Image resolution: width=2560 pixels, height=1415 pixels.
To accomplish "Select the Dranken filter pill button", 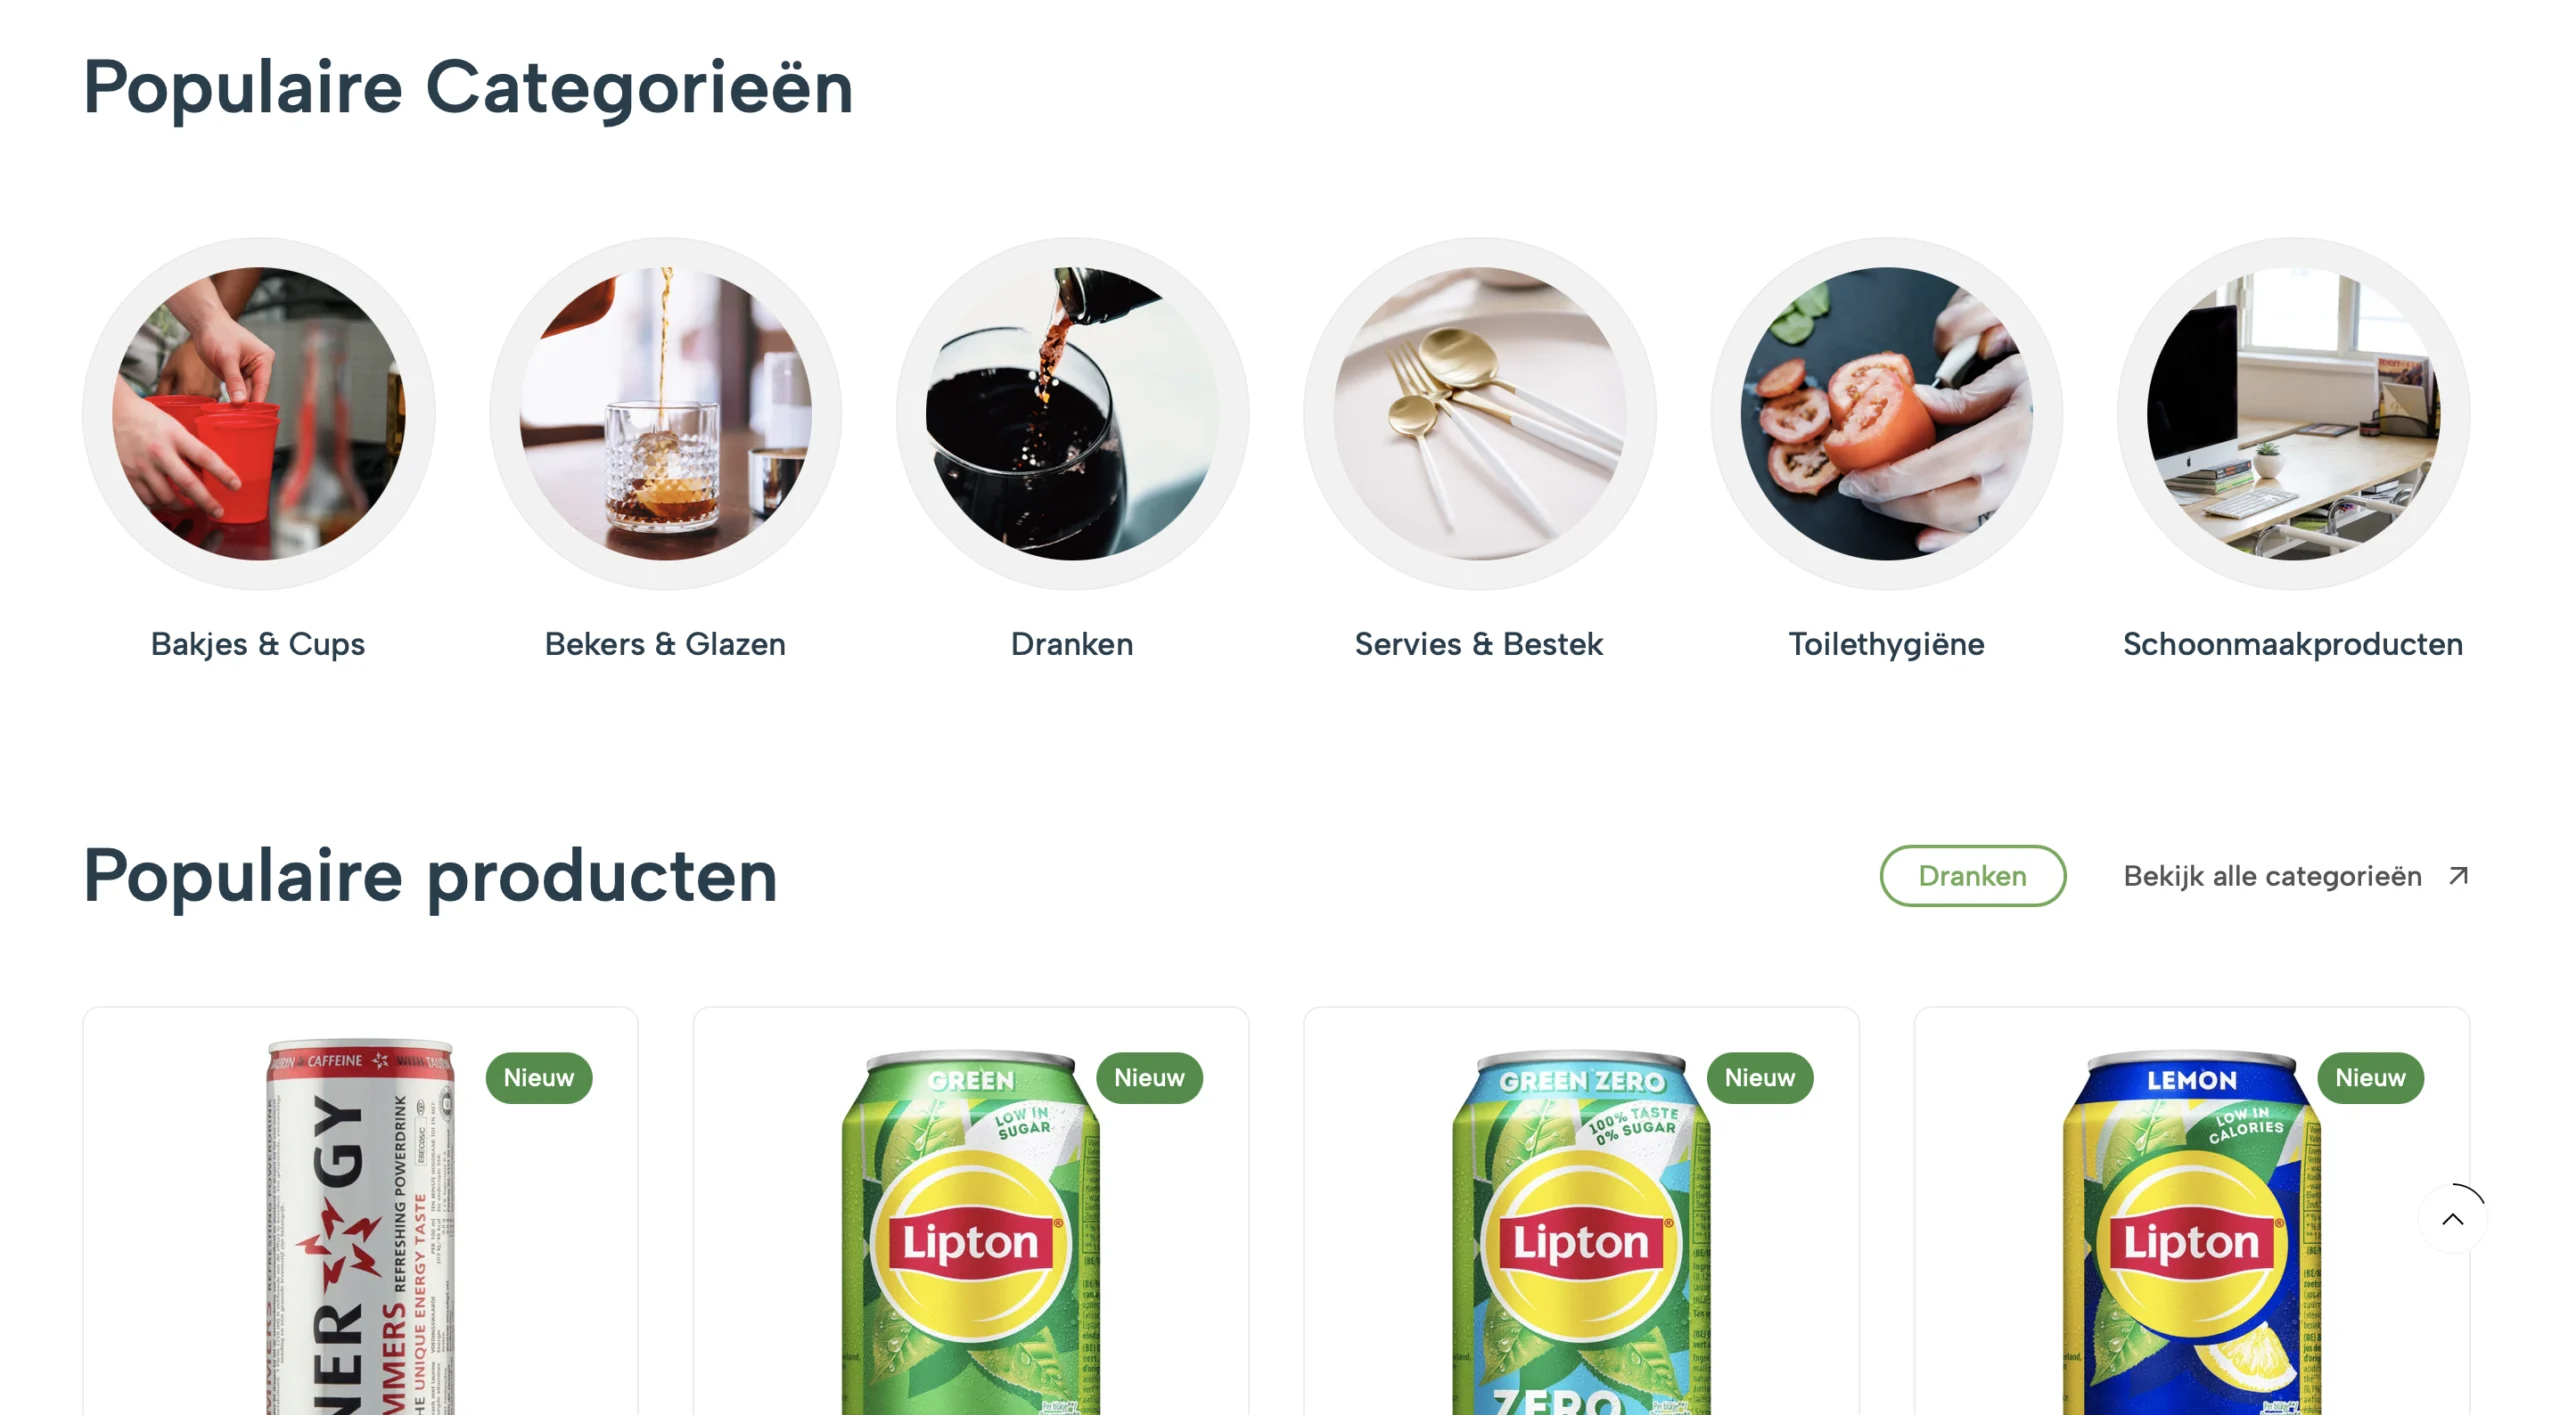I will (x=1972, y=876).
